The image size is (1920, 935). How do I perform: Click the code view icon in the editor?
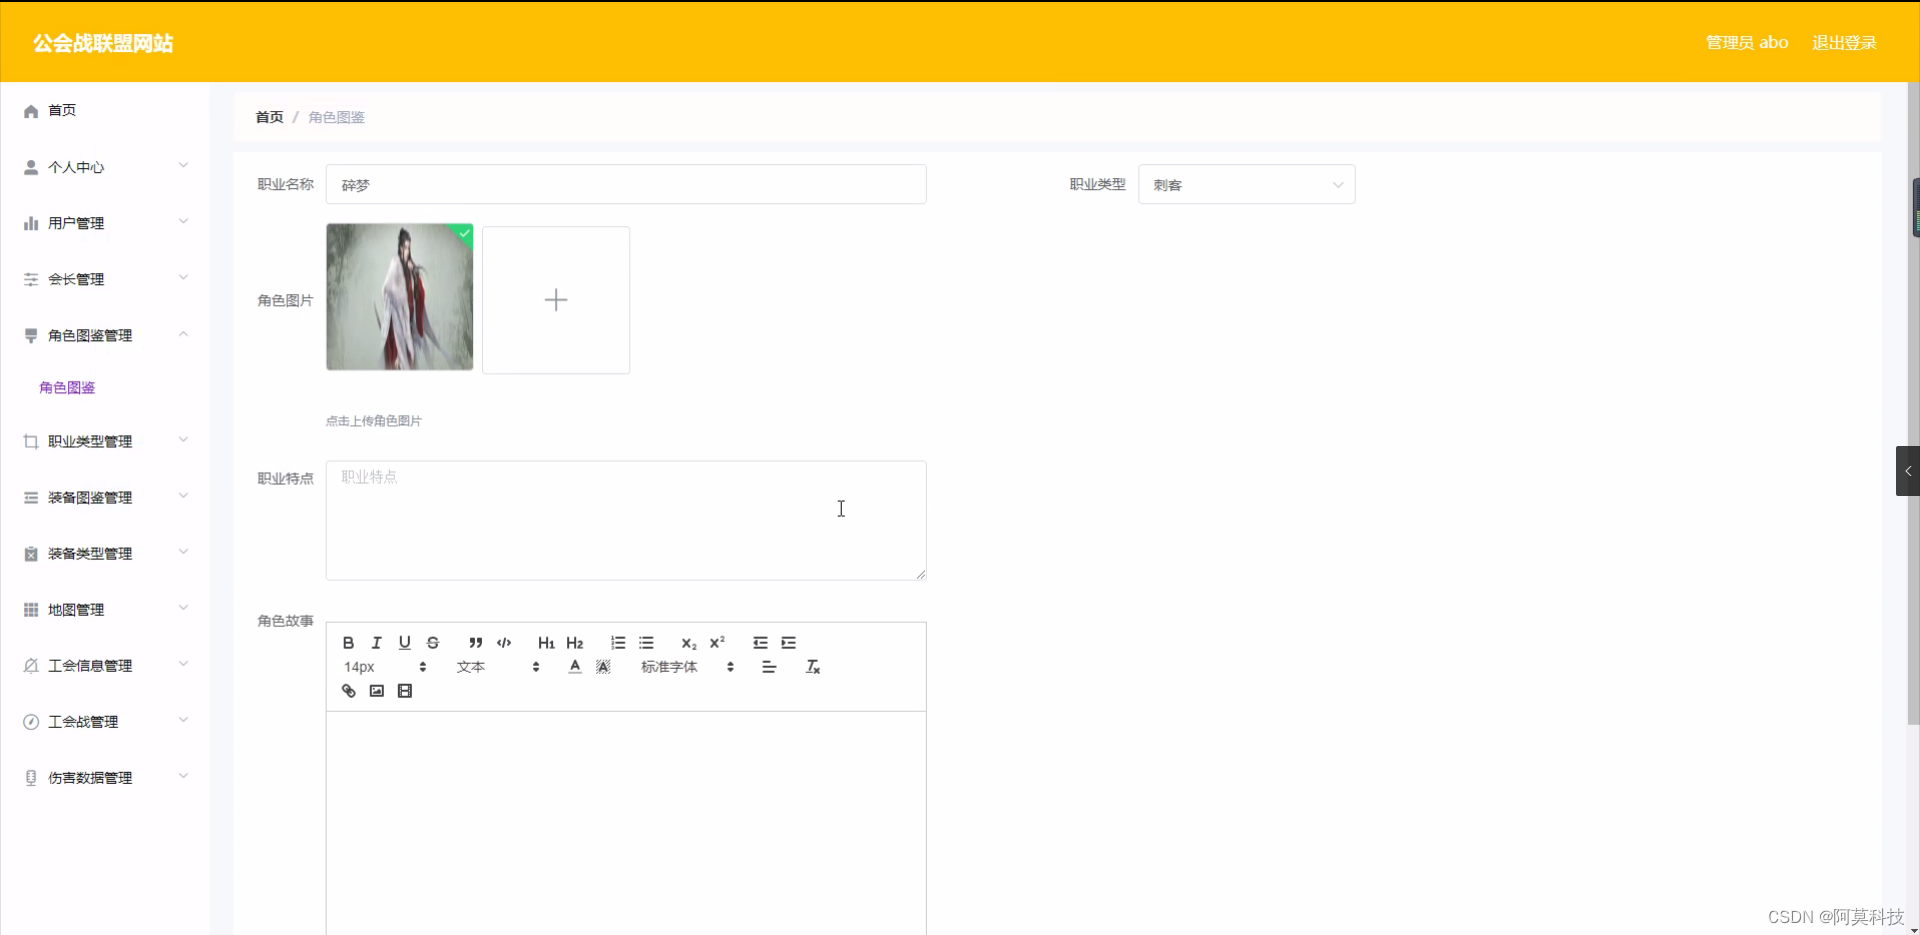504,642
